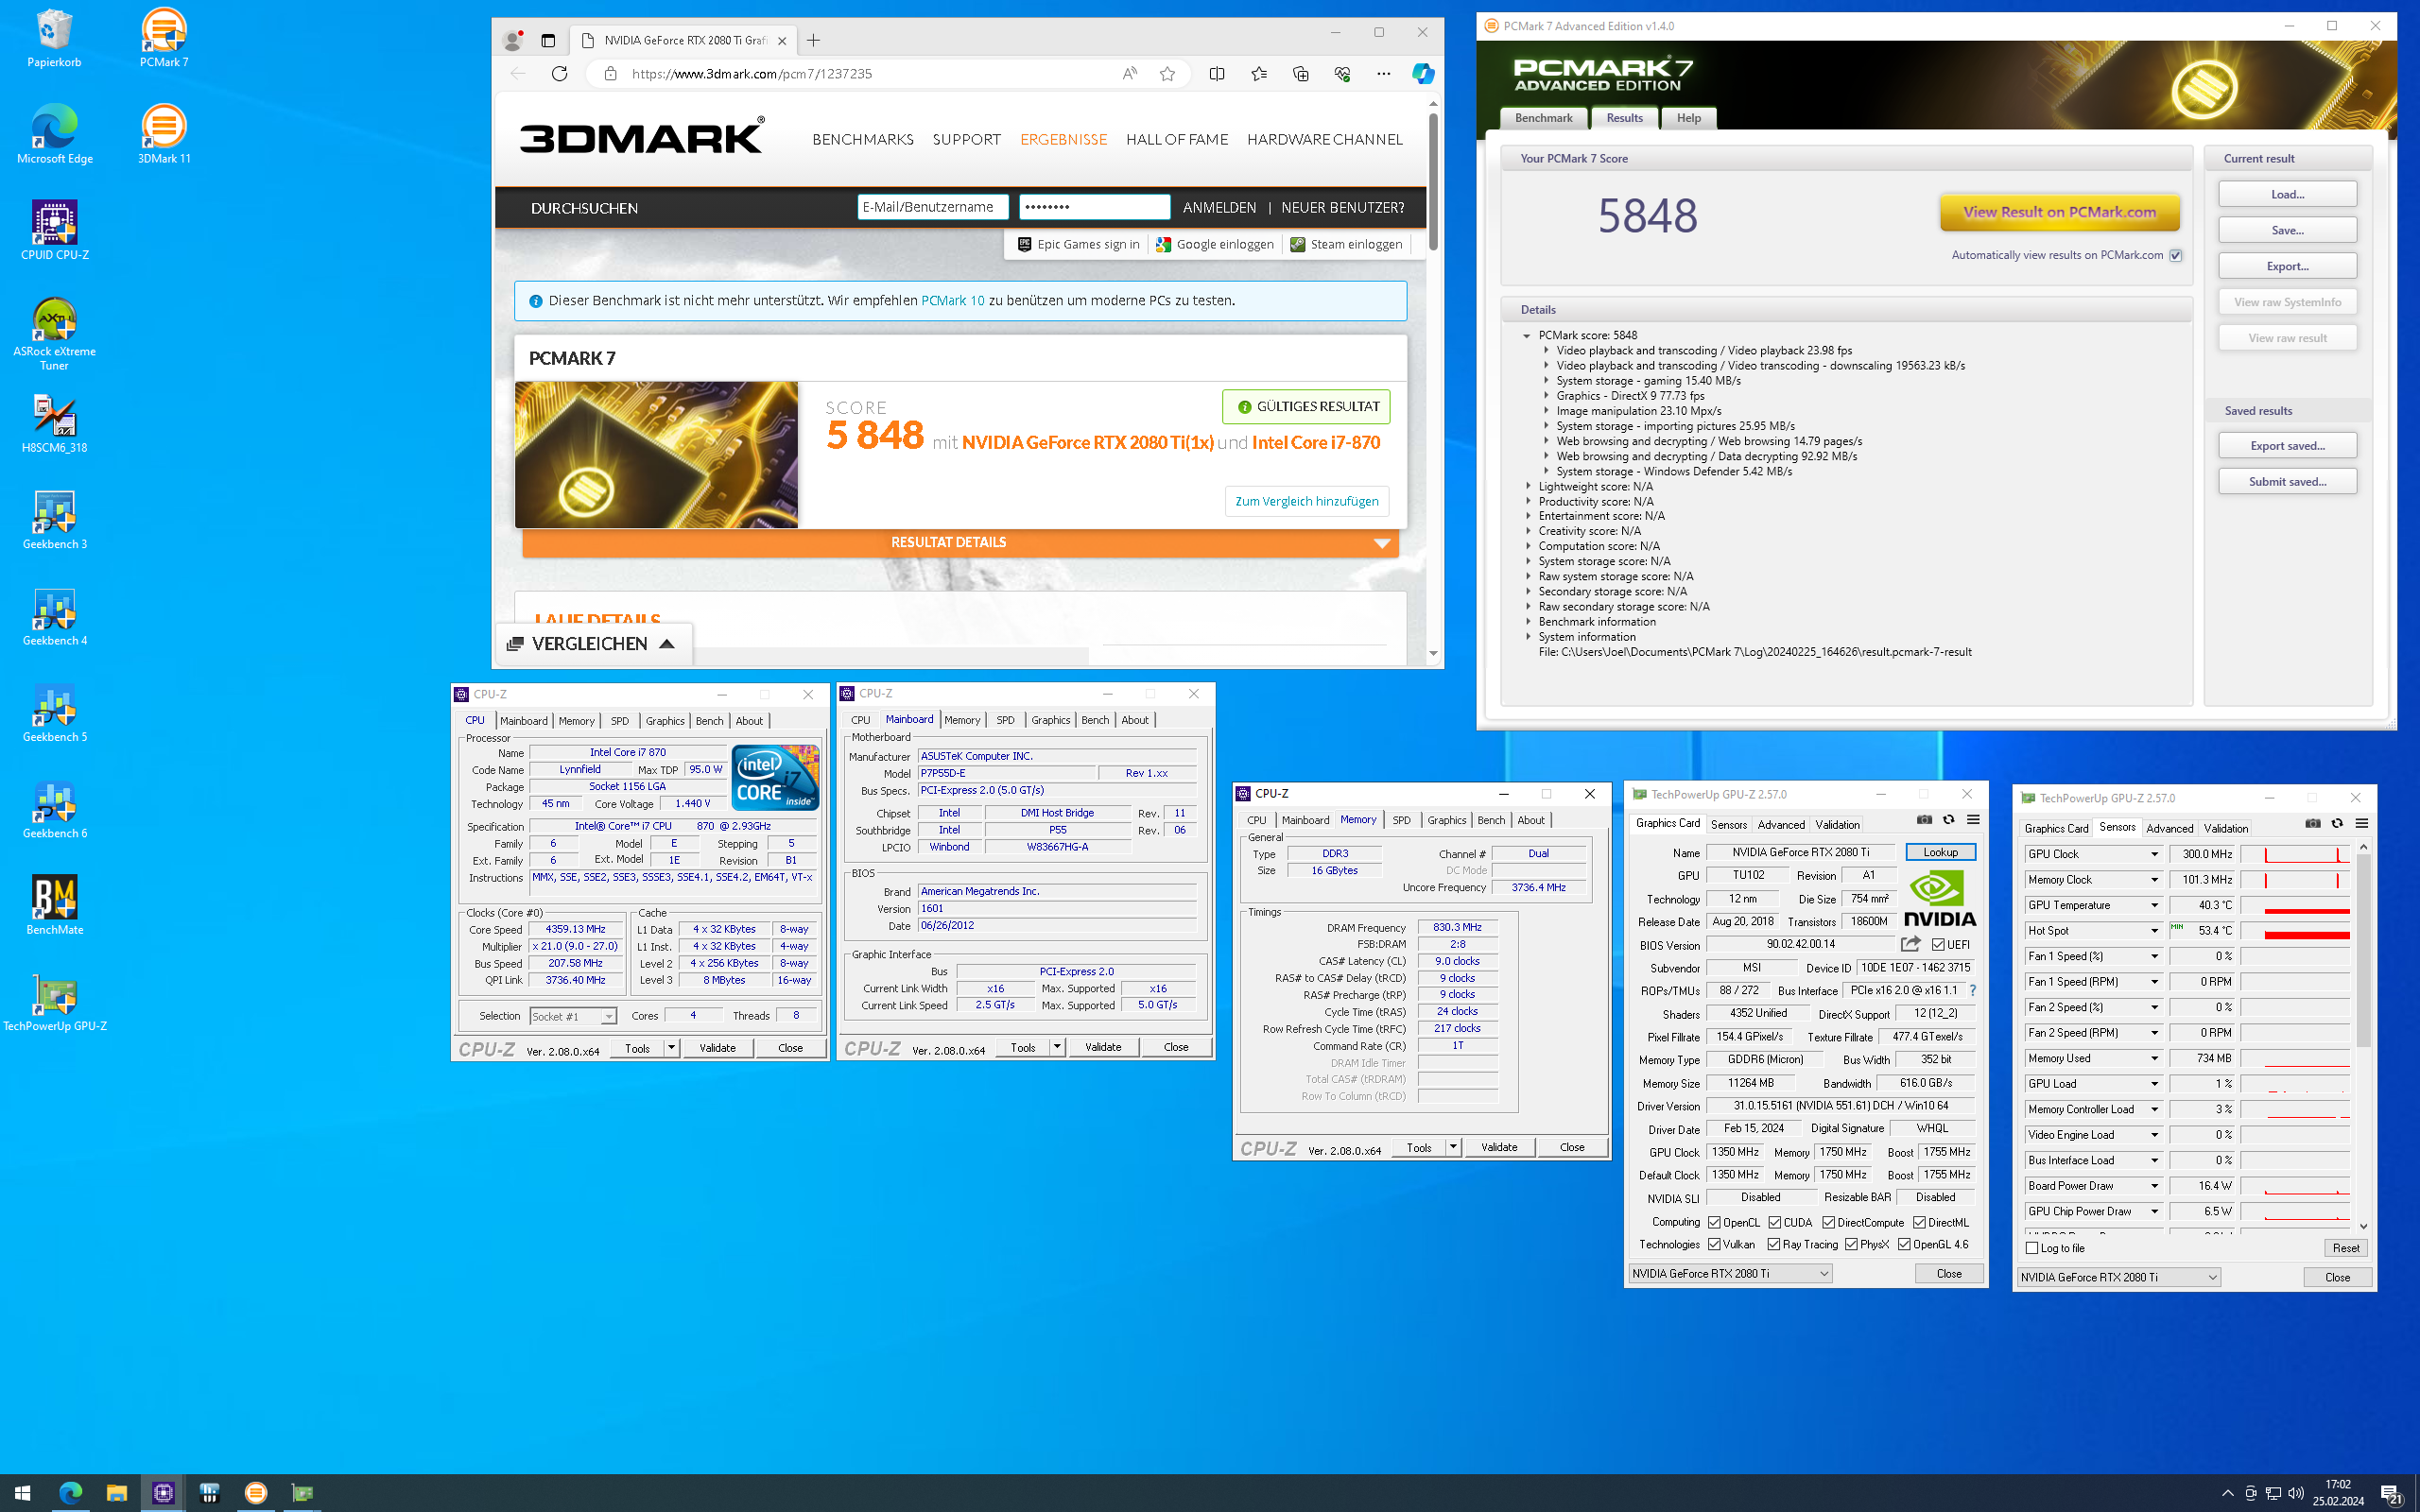Click the PCMark 10 link on the 3DMark page
The width and height of the screenshot is (2420, 1512).
(x=952, y=301)
